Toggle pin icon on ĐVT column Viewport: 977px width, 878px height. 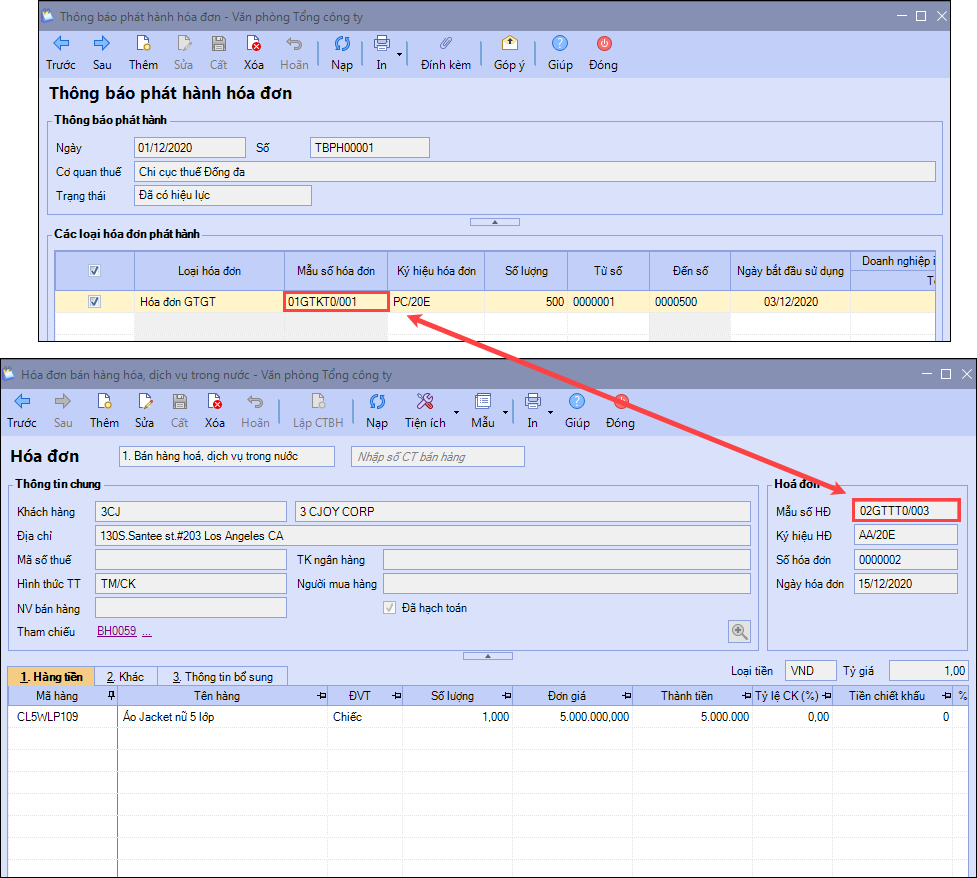tap(397, 695)
